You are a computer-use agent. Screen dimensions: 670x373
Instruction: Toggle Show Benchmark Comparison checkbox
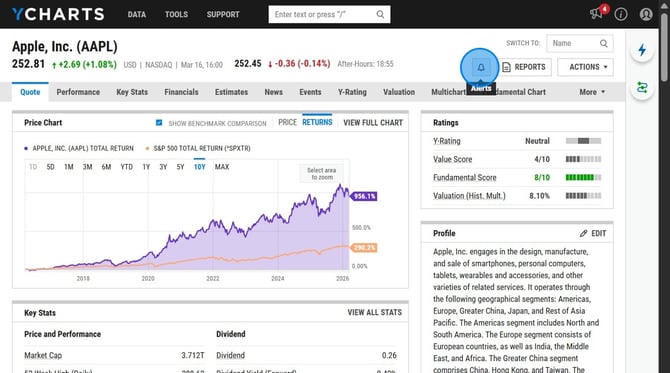[159, 123]
